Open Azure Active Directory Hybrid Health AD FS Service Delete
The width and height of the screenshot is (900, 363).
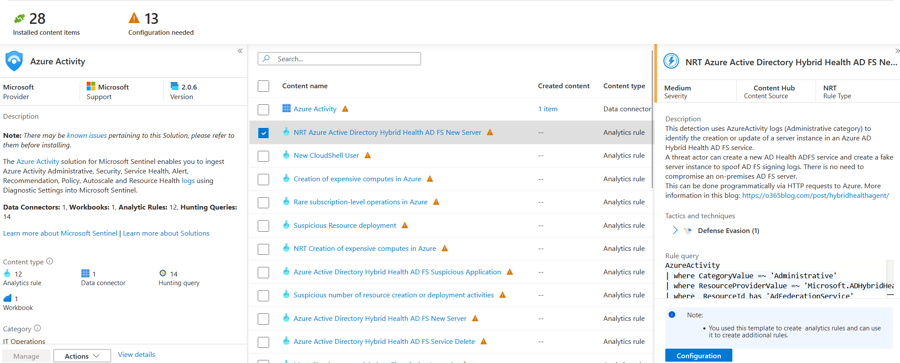[384, 342]
